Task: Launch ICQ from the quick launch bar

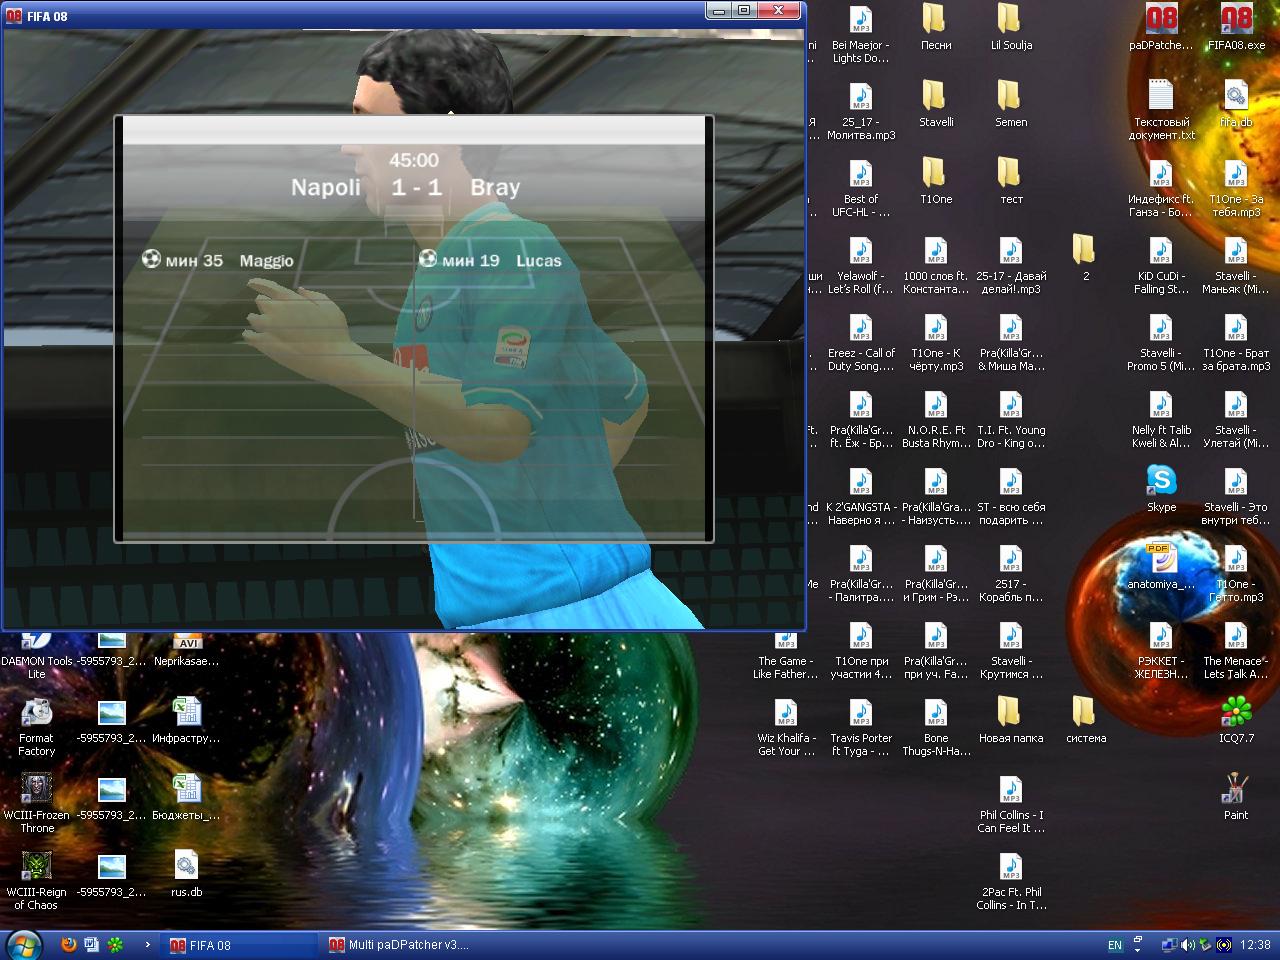Action: (117, 944)
